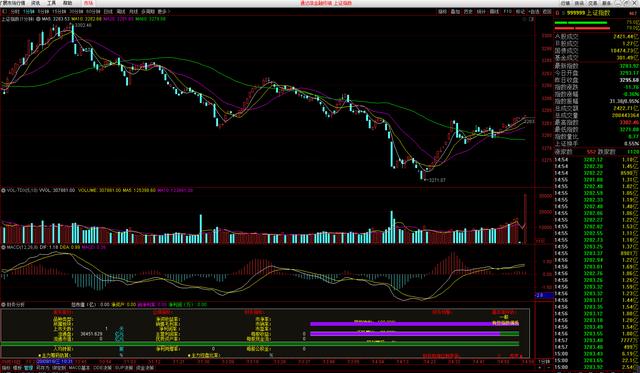This screenshot has height=373, width=640.
Task: Select the 1分钟 period tab
Action: tap(29, 12)
